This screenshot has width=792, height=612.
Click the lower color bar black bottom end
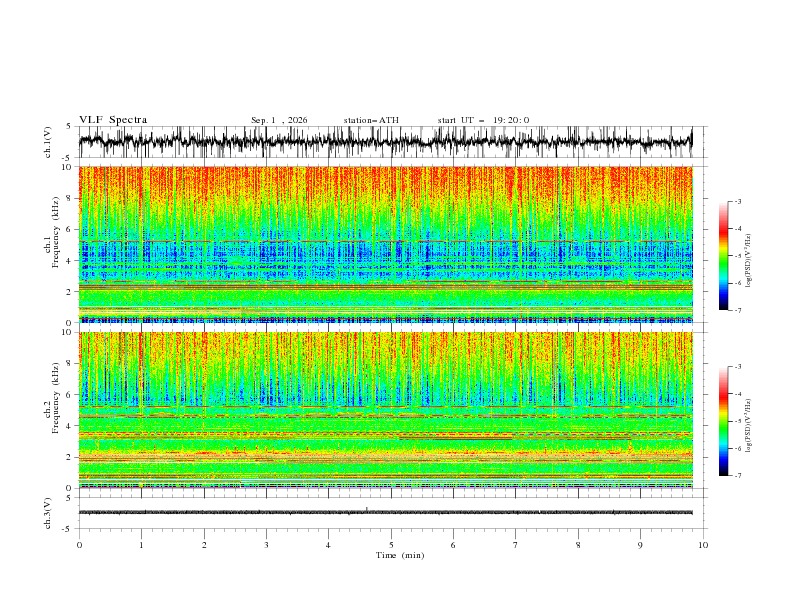[723, 472]
